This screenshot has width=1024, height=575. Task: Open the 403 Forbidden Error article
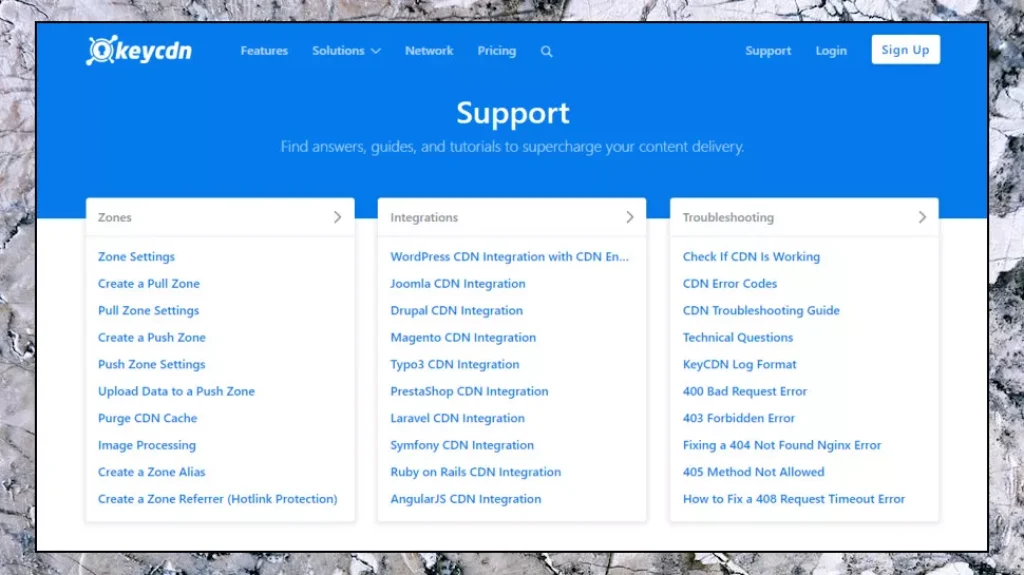[739, 419]
